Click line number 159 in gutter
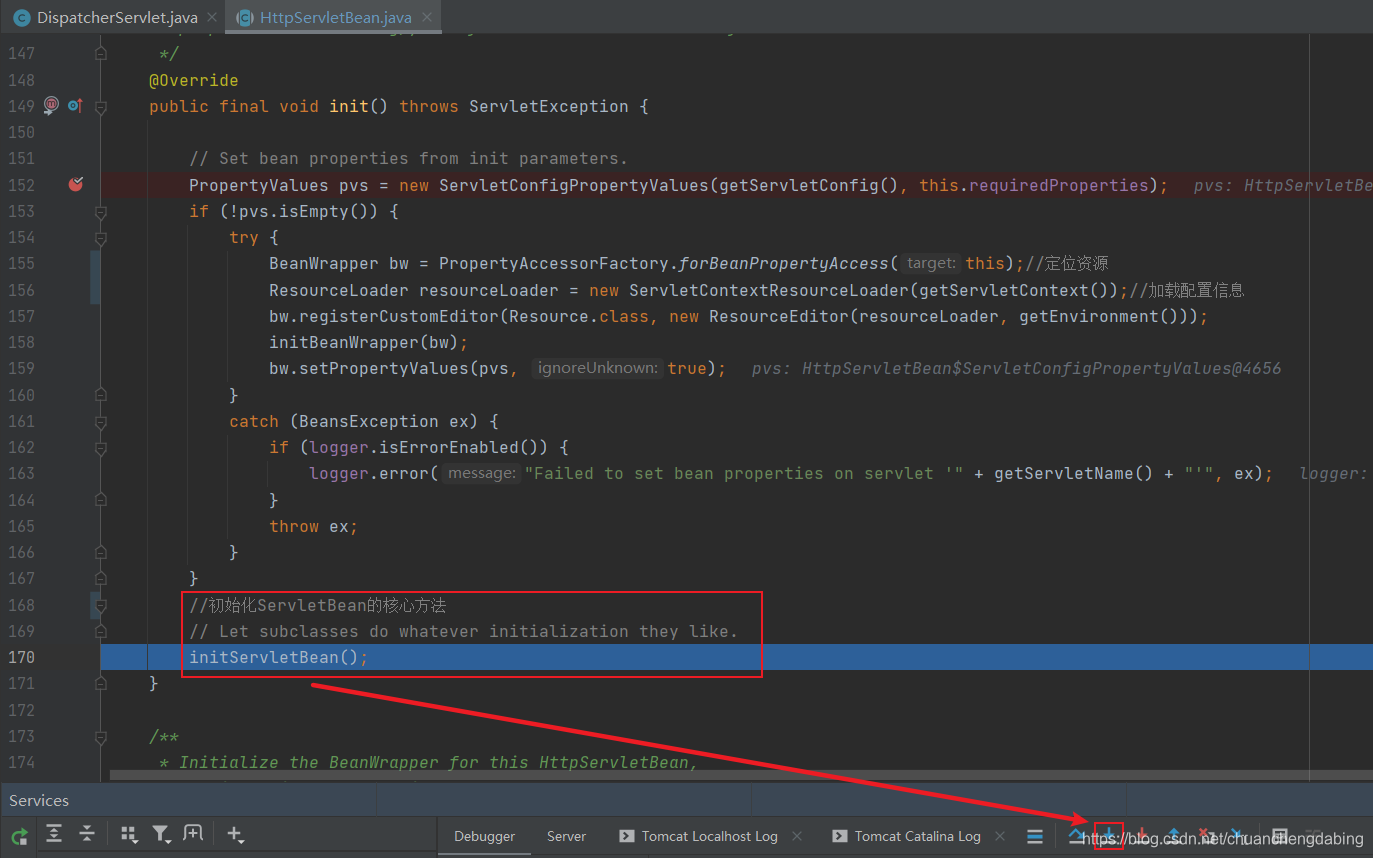This screenshot has height=858, width=1373. coord(22,368)
